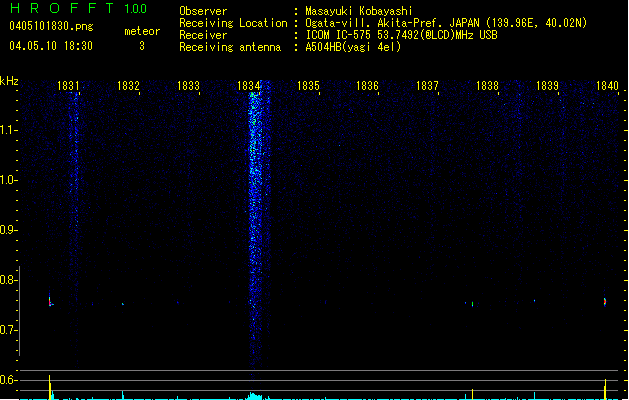Click the 1836 time marker
The width and height of the screenshot is (629, 400).
pos(367,86)
